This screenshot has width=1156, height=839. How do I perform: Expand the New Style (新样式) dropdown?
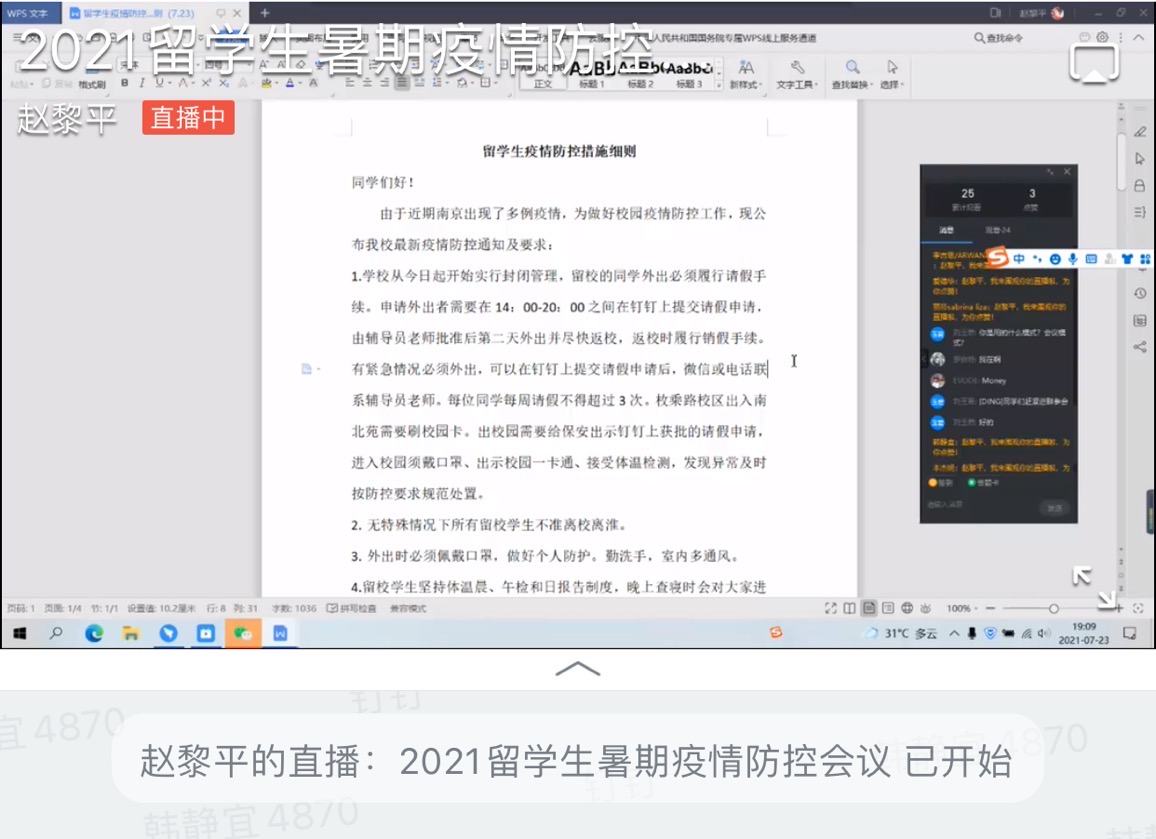746,74
